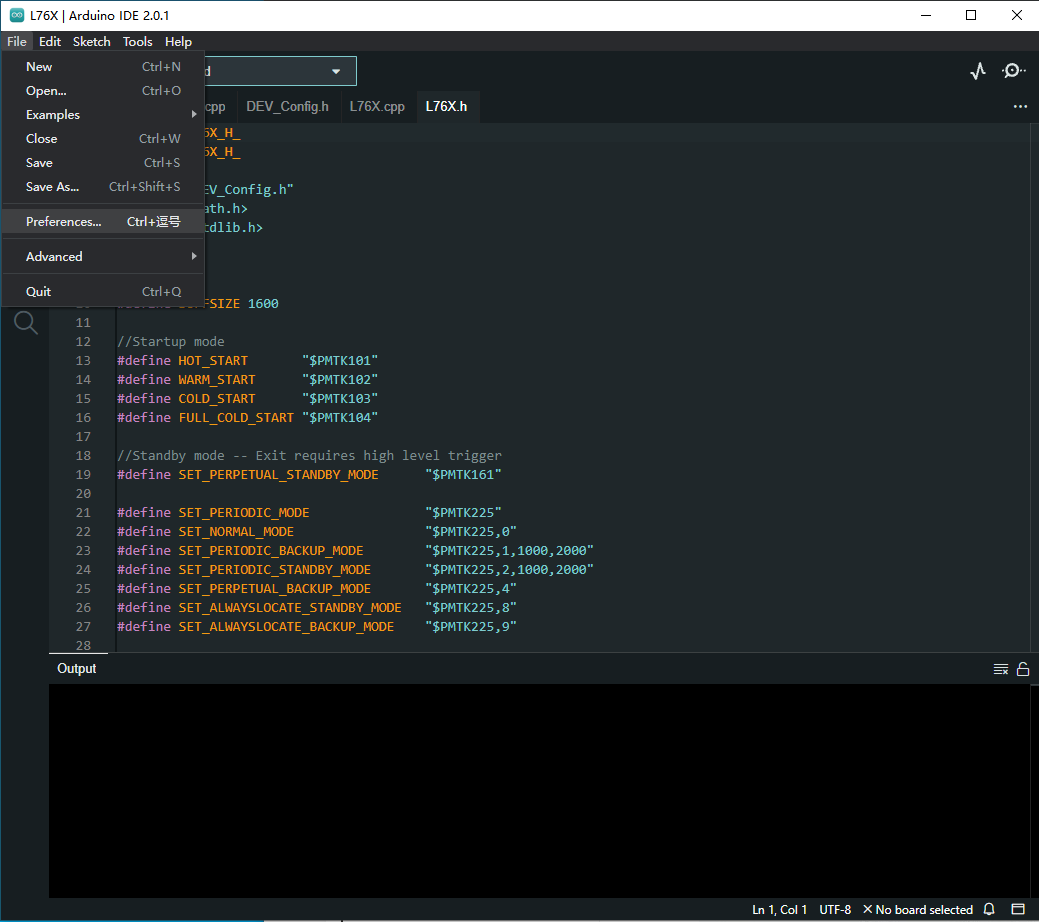The width and height of the screenshot is (1039, 922).
Task: Switch to the DEV_Config.h tab
Action: [287, 107]
